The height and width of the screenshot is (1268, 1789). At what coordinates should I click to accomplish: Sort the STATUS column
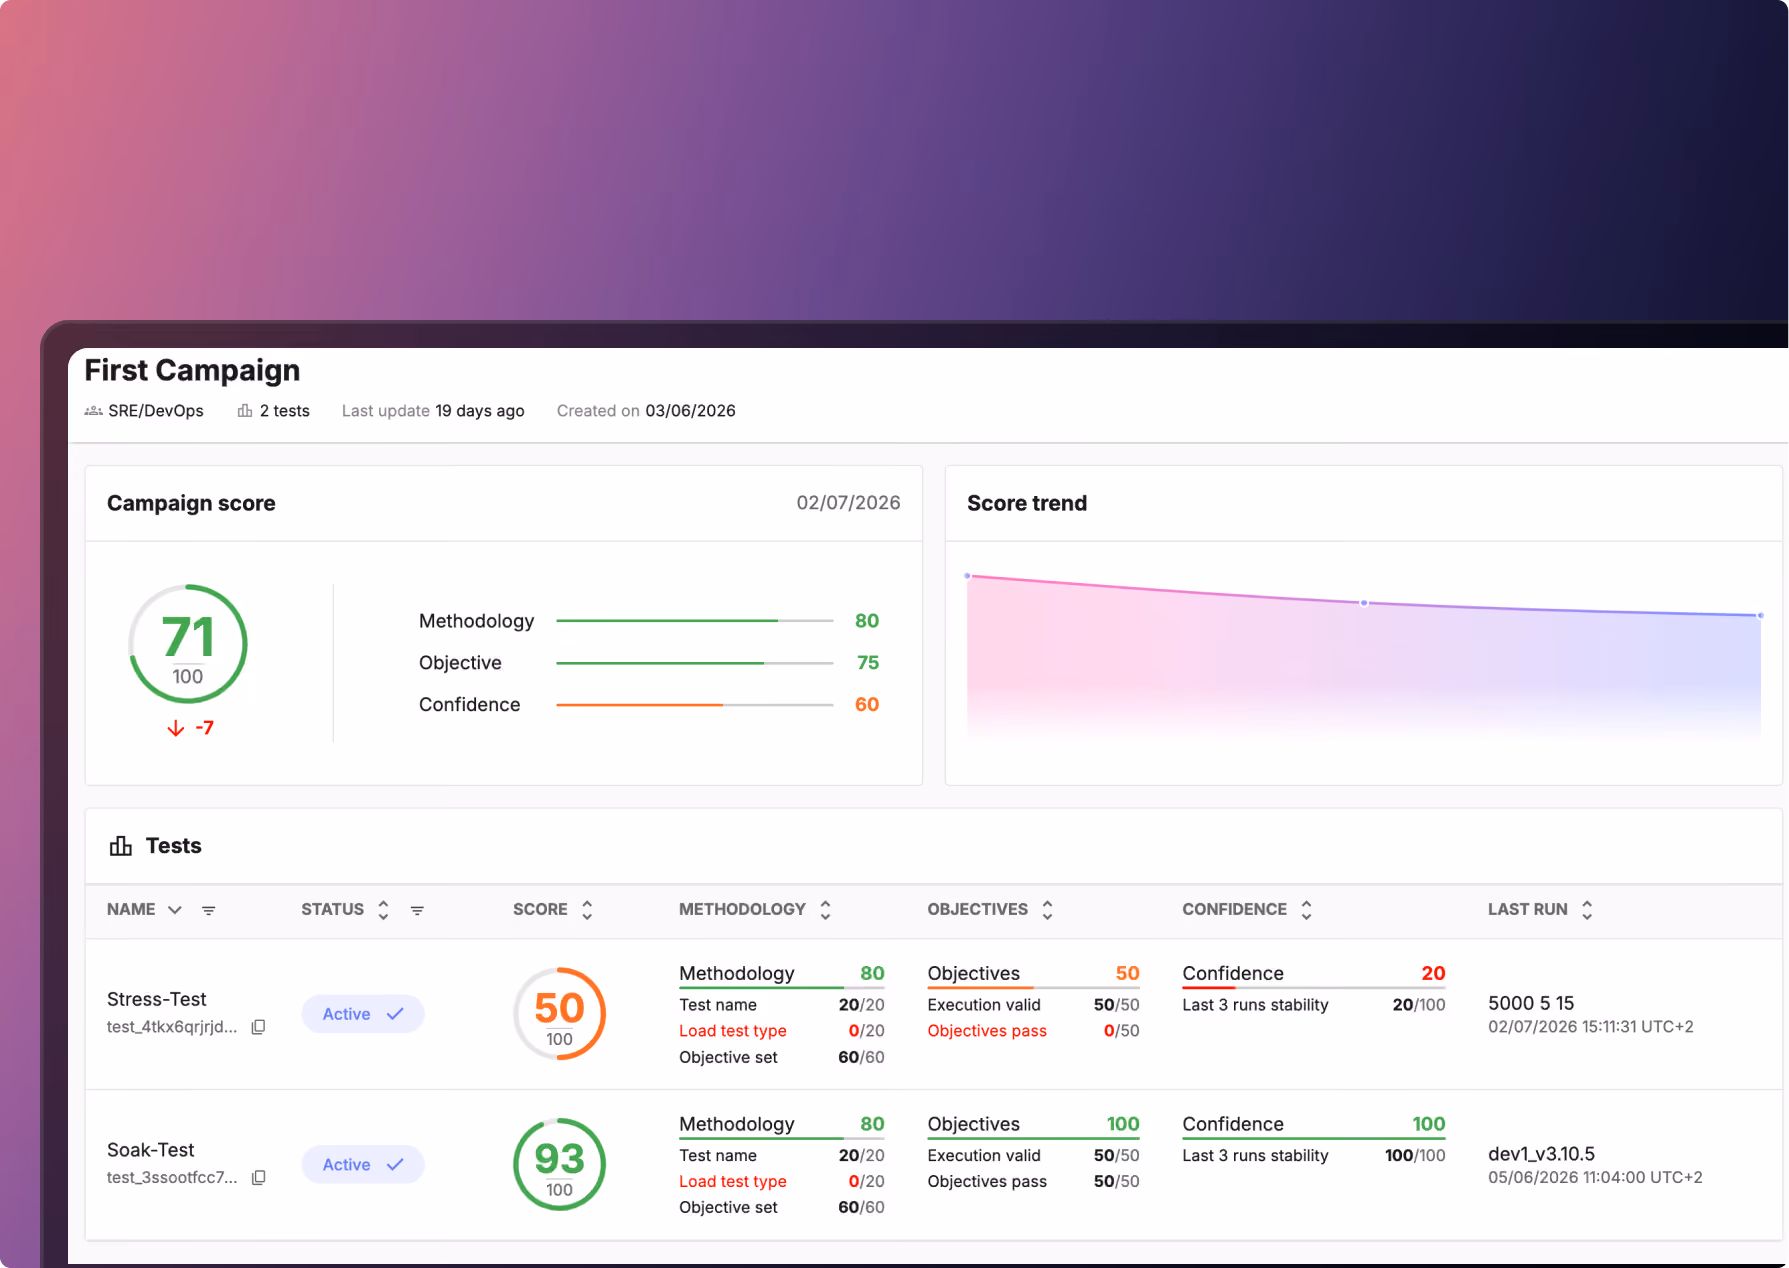pyautogui.click(x=383, y=909)
